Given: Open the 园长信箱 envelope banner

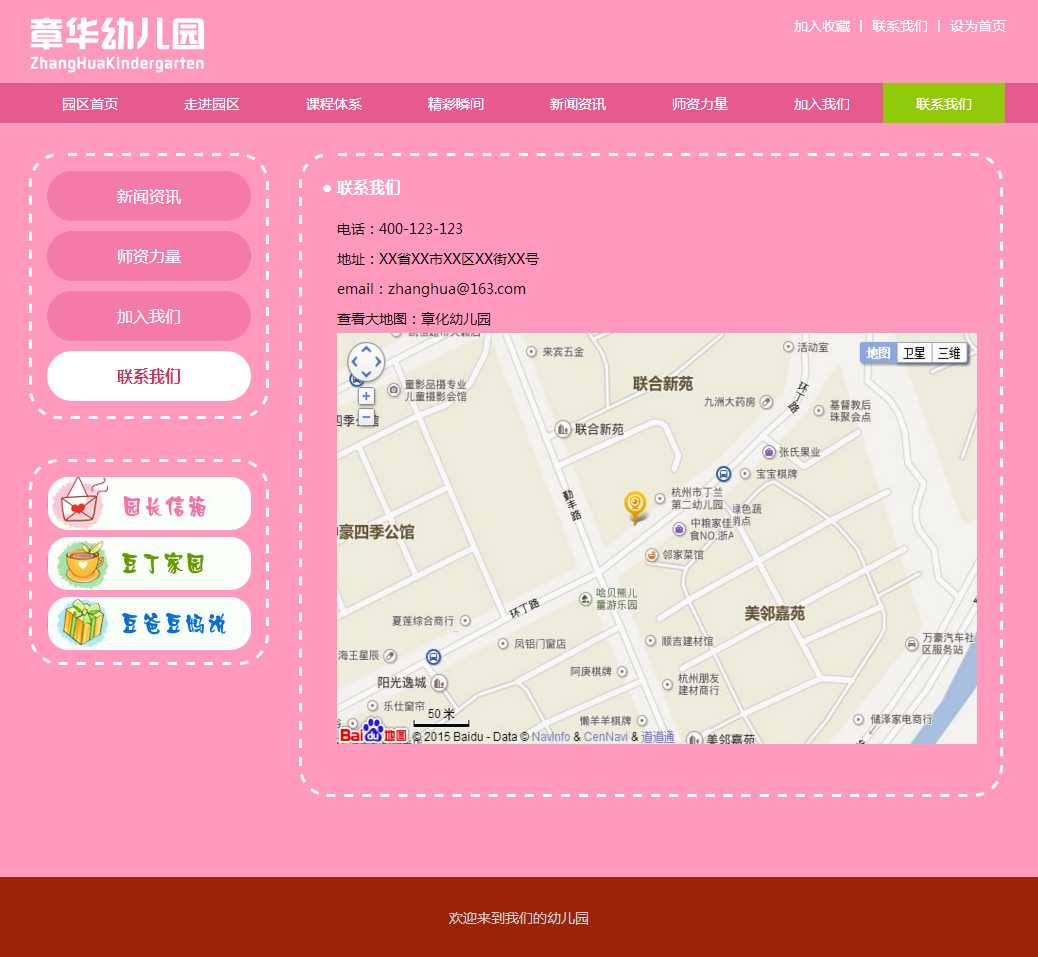Looking at the screenshot, I should point(149,504).
